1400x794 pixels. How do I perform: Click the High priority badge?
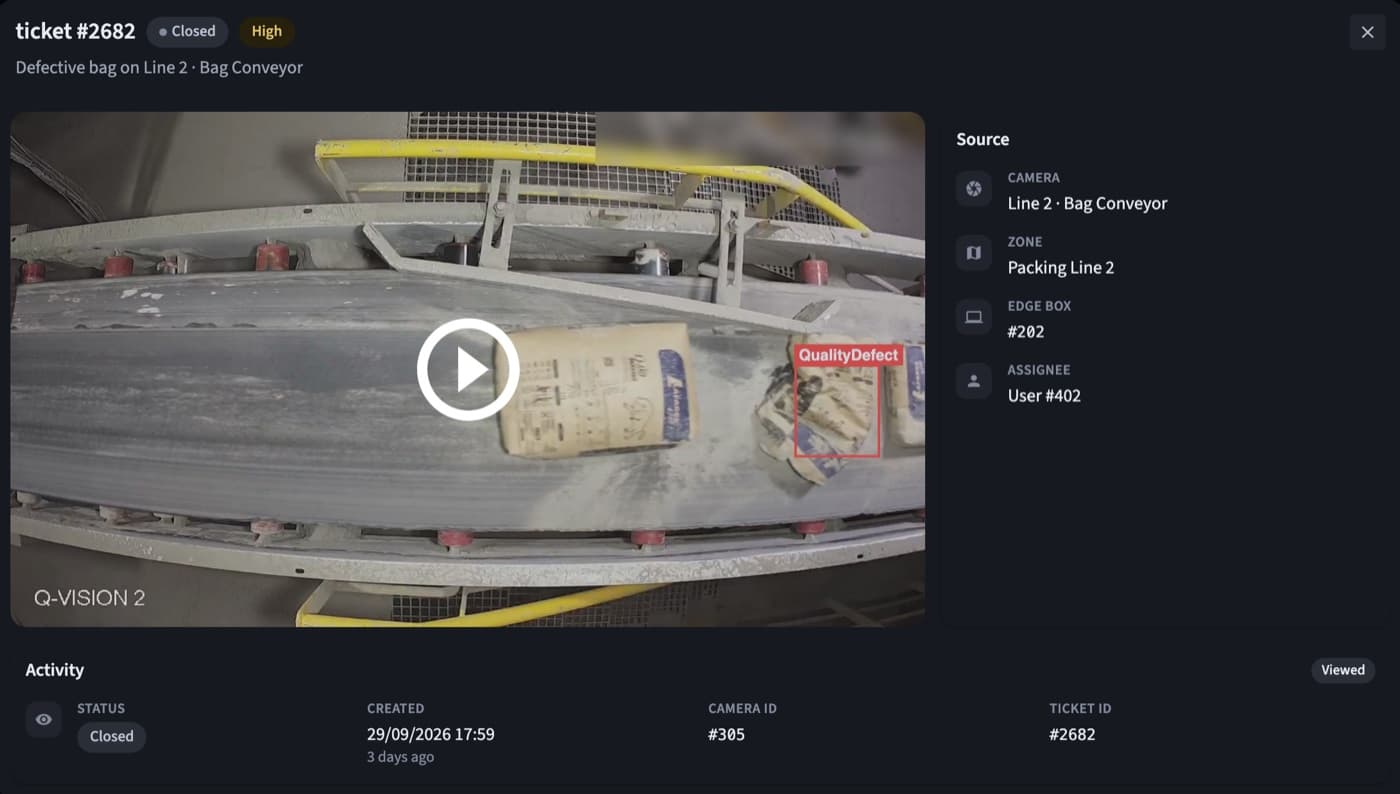point(266,32)
